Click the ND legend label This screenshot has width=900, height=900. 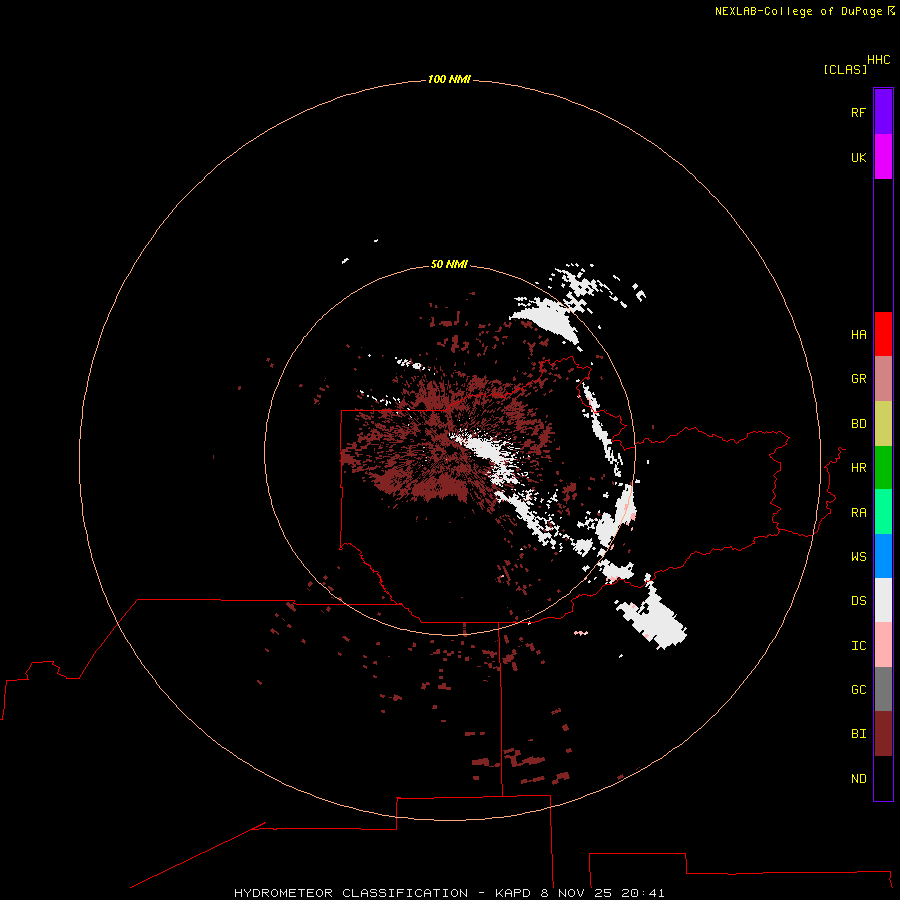click(x=858, y=779)
